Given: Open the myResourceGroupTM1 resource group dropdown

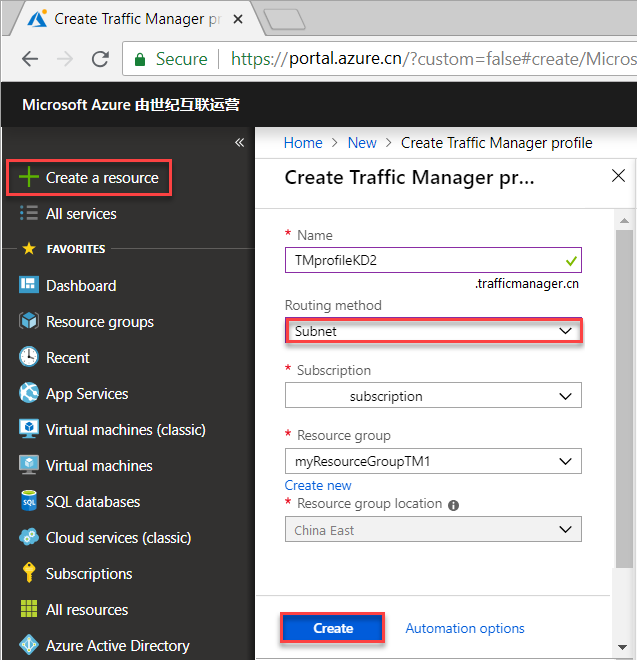Looking at the screenshot, I should point(433,461).
